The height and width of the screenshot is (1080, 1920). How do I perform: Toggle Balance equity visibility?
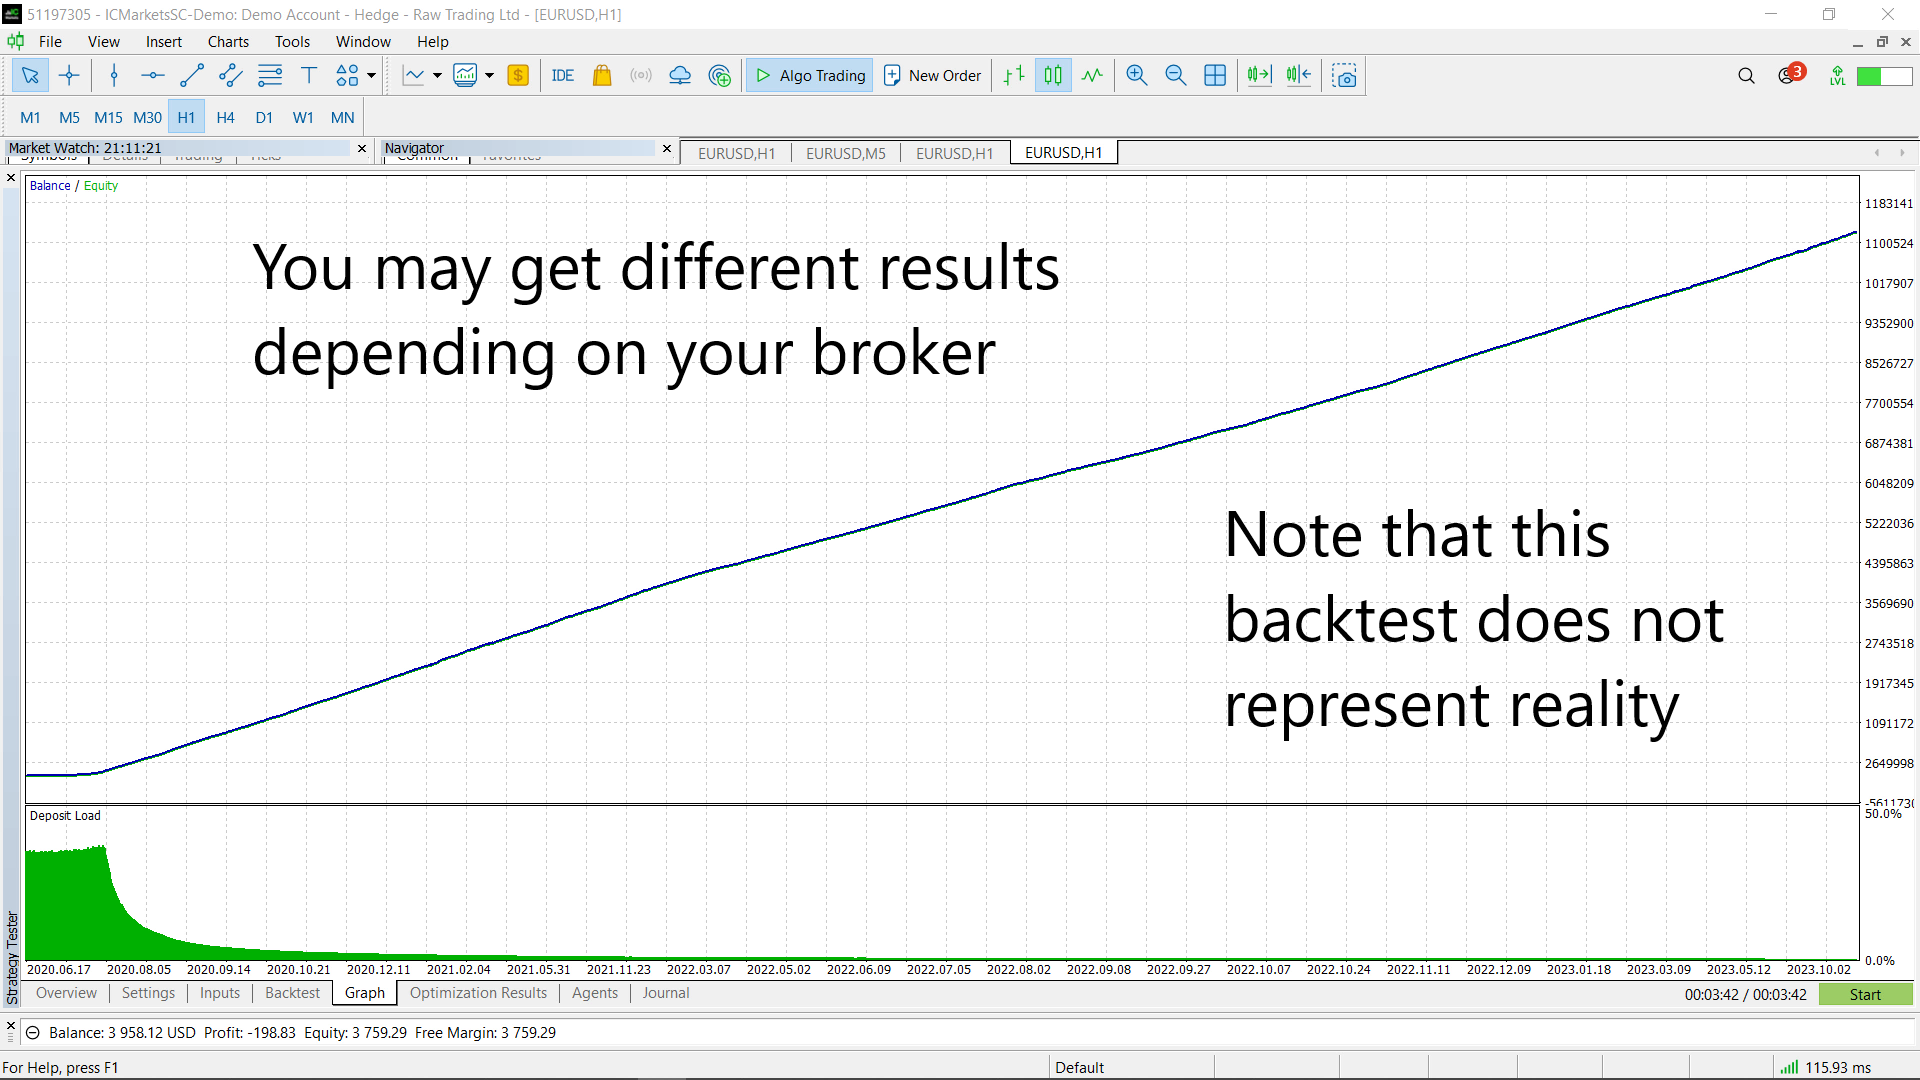74,185
